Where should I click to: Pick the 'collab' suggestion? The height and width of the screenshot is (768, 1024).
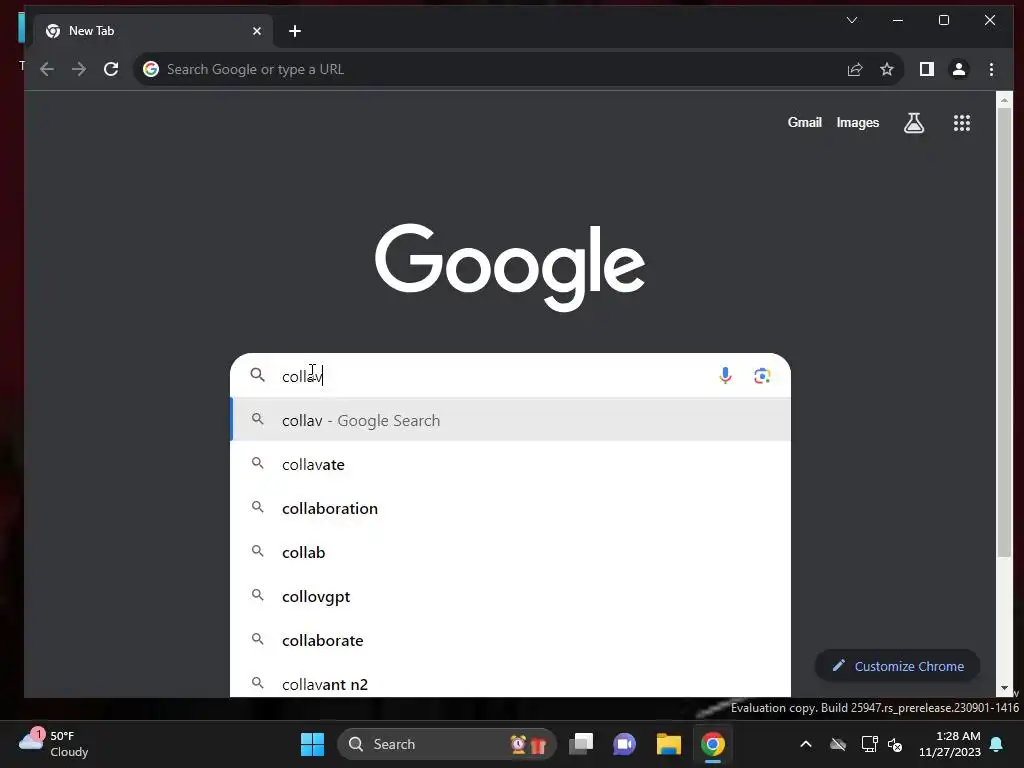tap(510, 552)
